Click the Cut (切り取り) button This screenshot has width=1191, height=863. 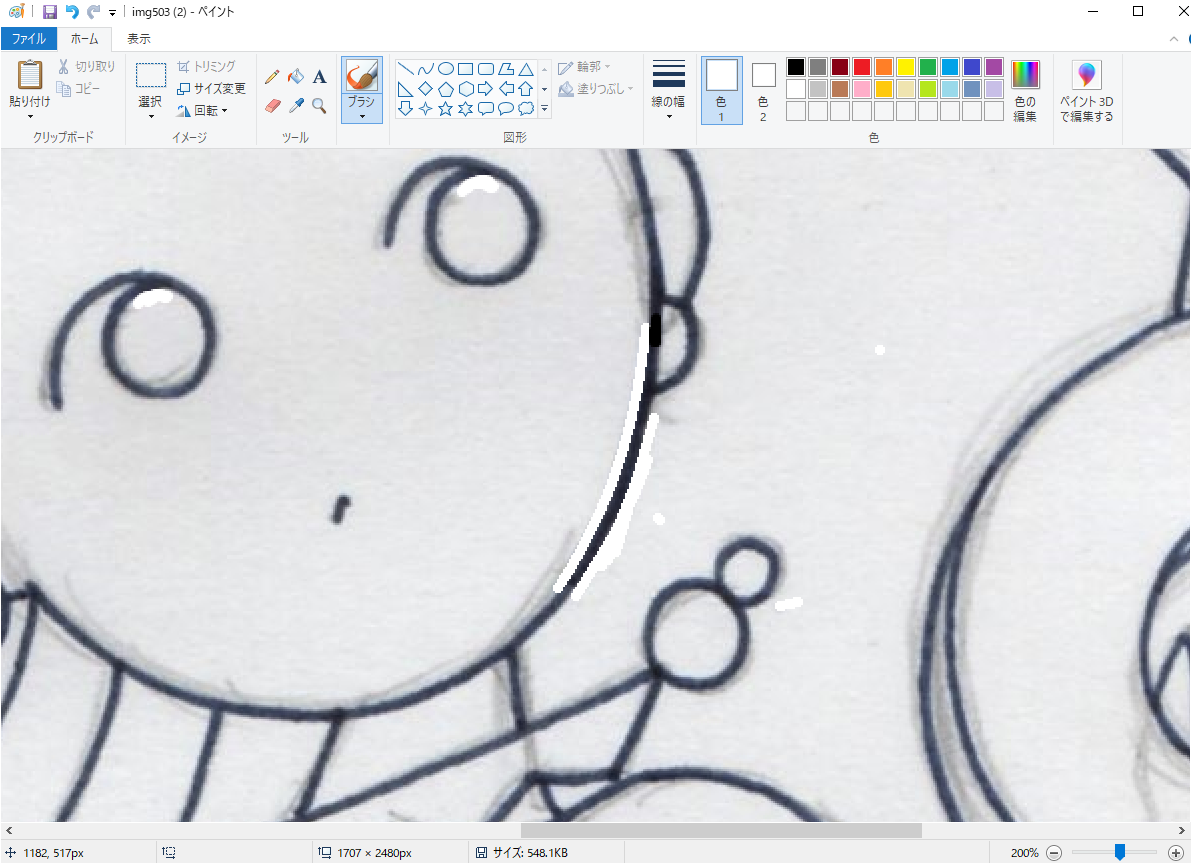click(x=87, y=67)
